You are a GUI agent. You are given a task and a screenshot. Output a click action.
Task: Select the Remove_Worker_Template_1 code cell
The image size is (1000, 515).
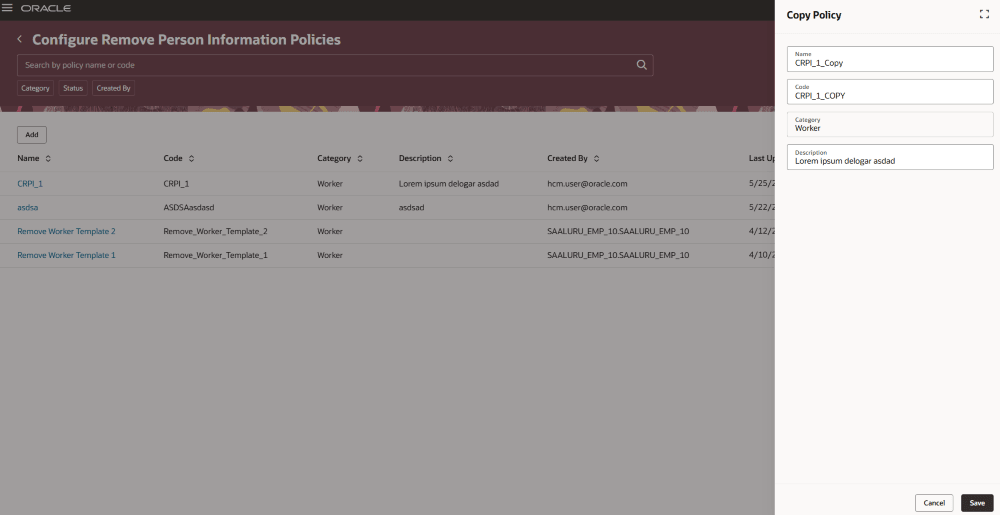click(216, 255)
